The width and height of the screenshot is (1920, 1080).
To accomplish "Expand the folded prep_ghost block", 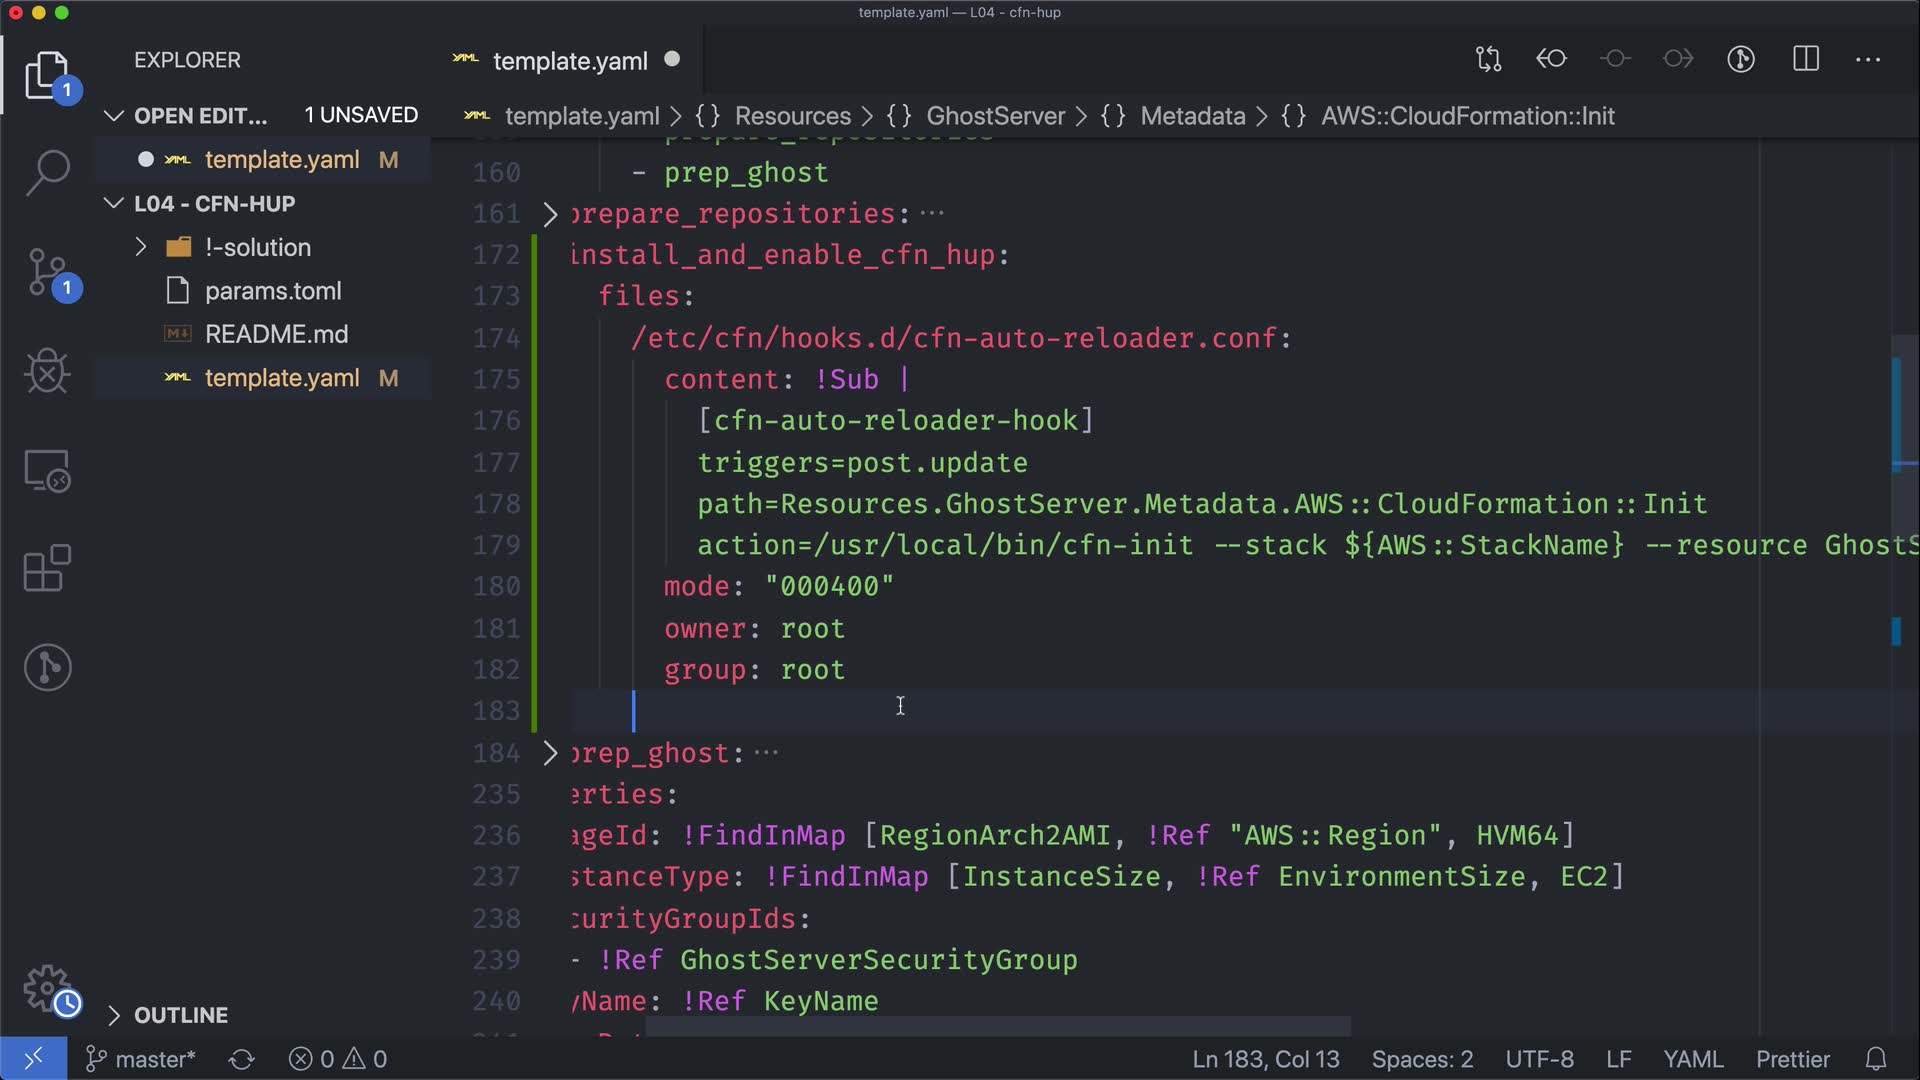I will 550,753.
